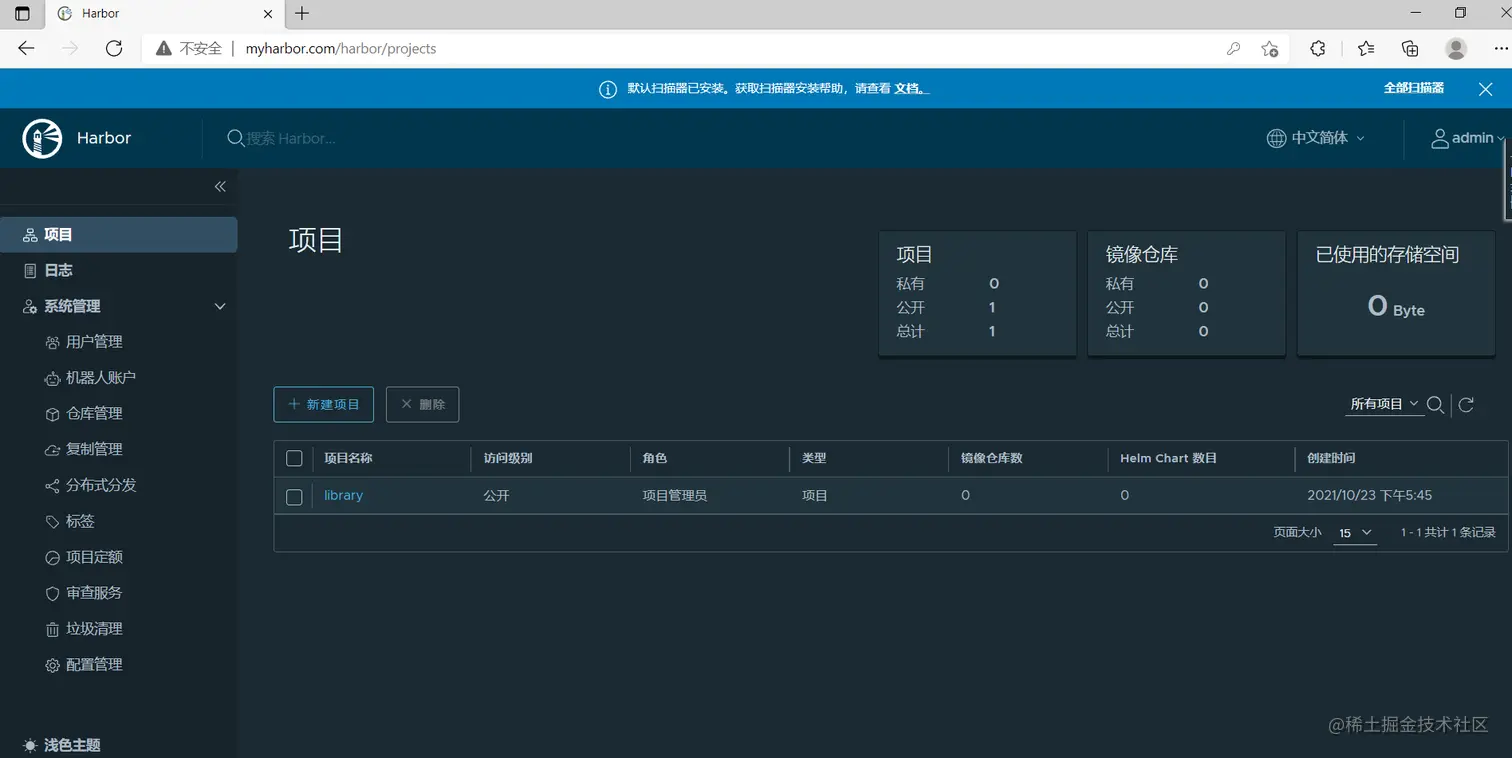
Task: Click the 2021/10/23 下午5:45 creation time cell
Action: [x=1369, y=495]
